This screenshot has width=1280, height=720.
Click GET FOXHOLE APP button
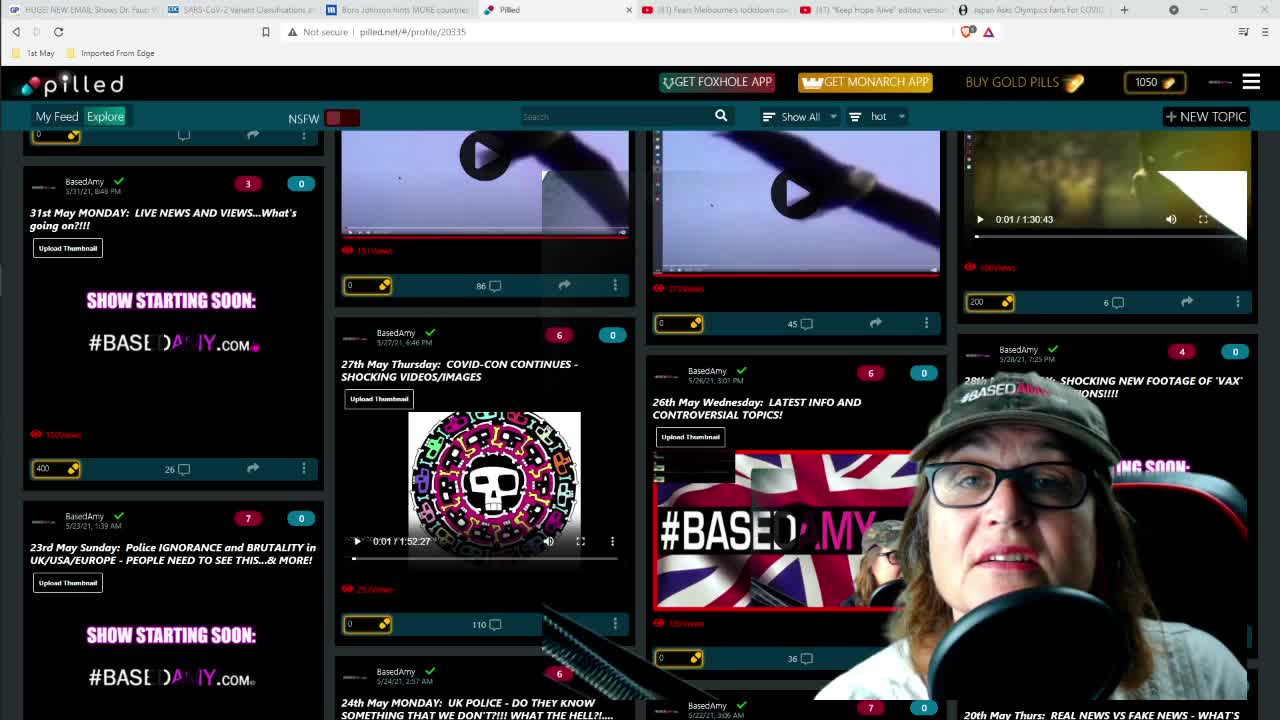pyautogui.click(x=717, y=82)
